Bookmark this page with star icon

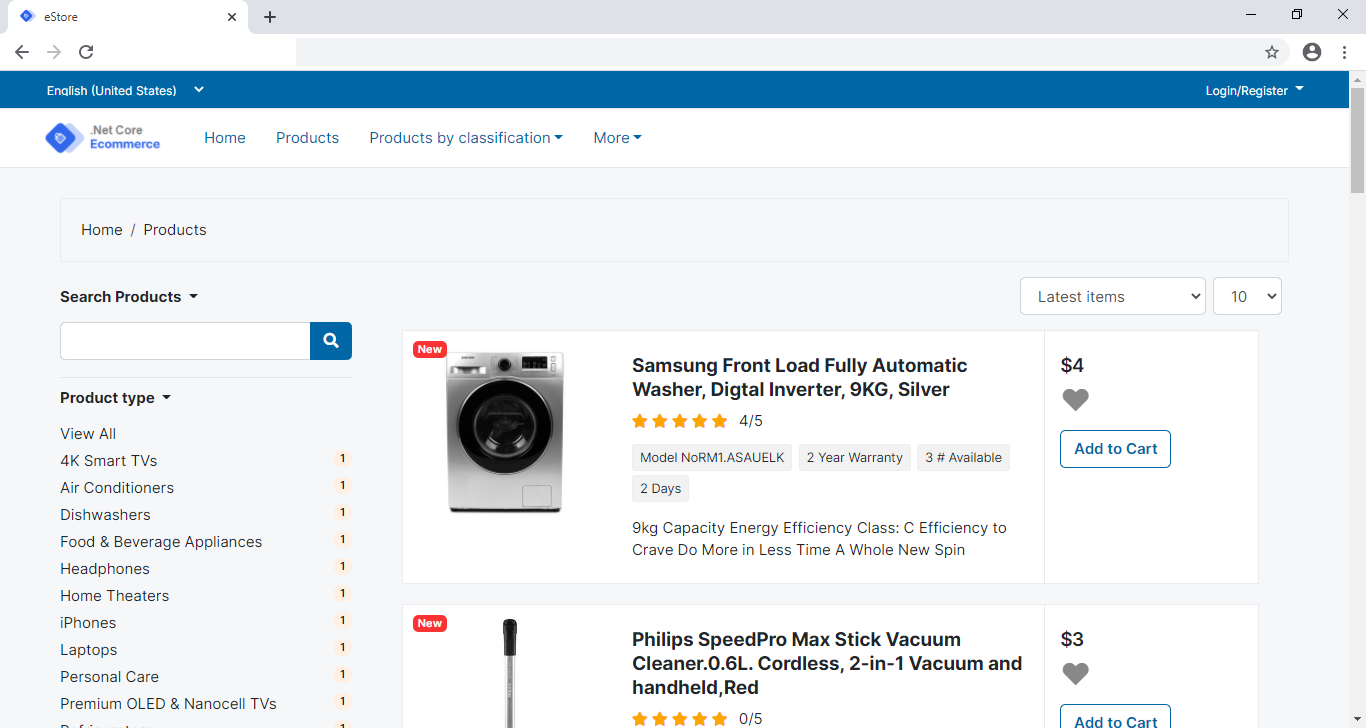(x=1272, y=52)
